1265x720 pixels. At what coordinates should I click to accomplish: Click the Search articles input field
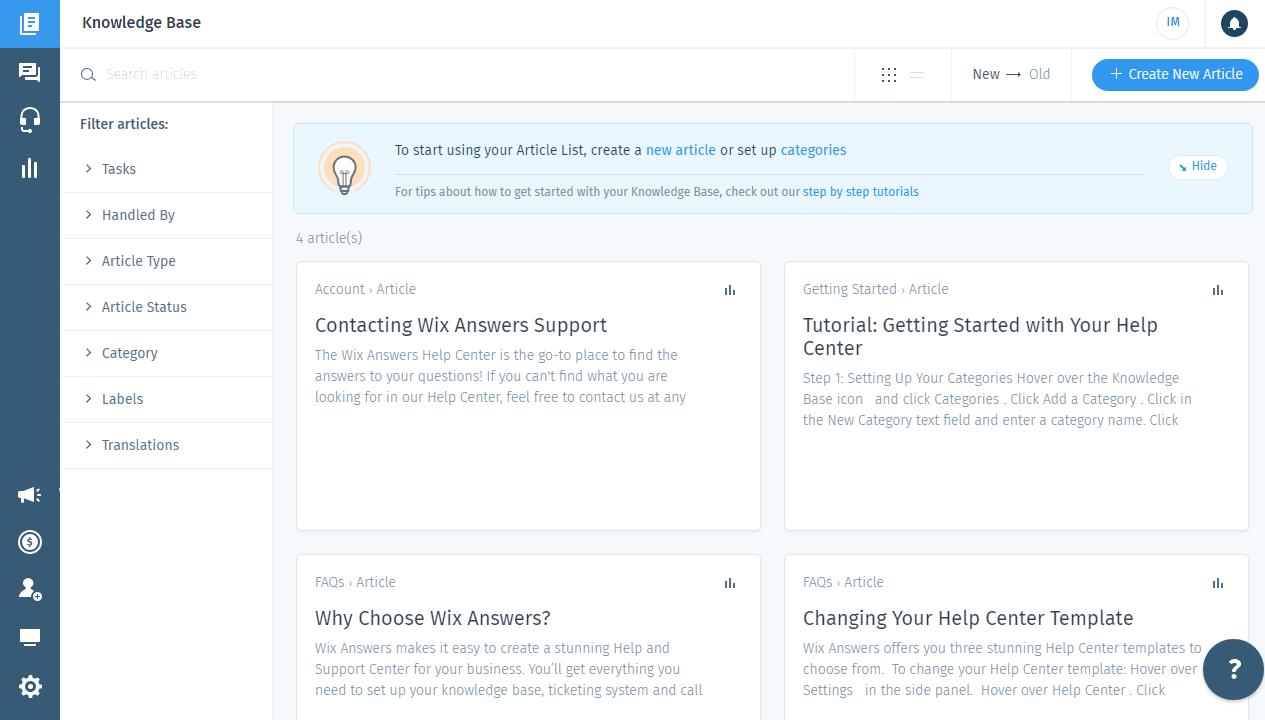coord(470,75)
